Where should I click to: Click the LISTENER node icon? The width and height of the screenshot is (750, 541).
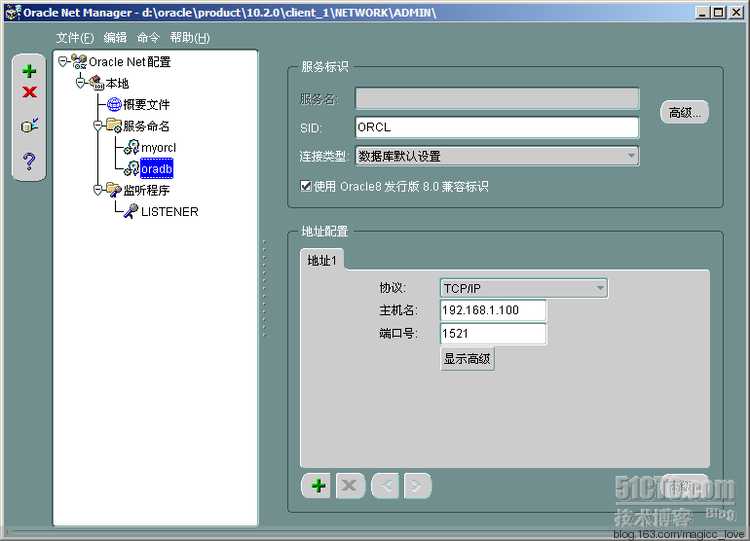point(131,211)
